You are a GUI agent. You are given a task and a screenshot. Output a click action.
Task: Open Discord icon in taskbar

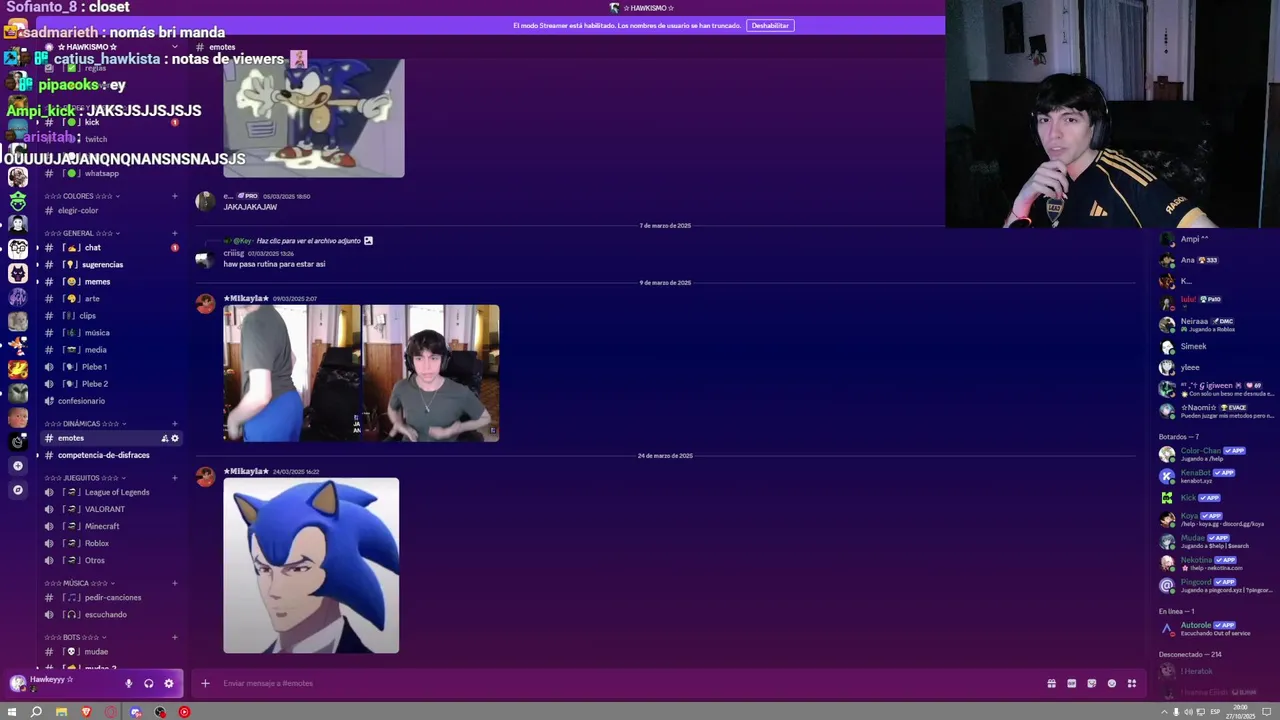point(136,712)
